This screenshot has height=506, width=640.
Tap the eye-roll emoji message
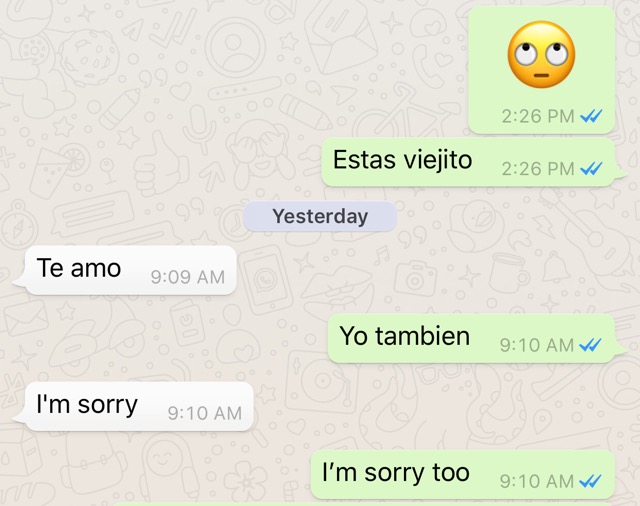pyautogui.click(x=541, y=70)
